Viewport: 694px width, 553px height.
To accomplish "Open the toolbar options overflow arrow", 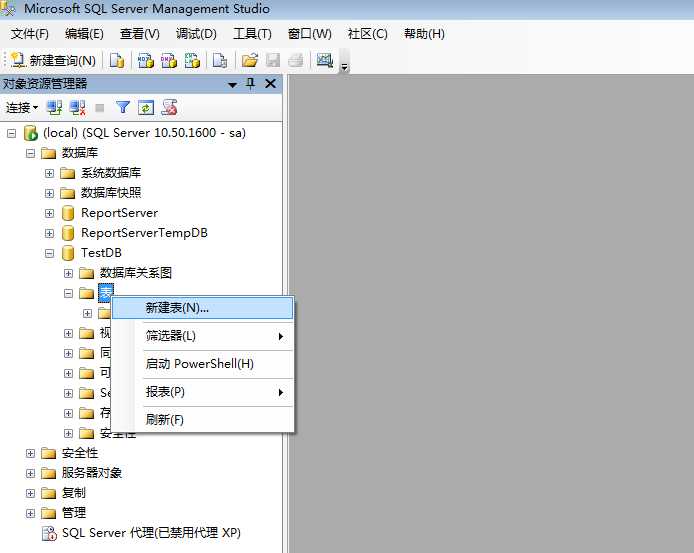I will point(344,67).
